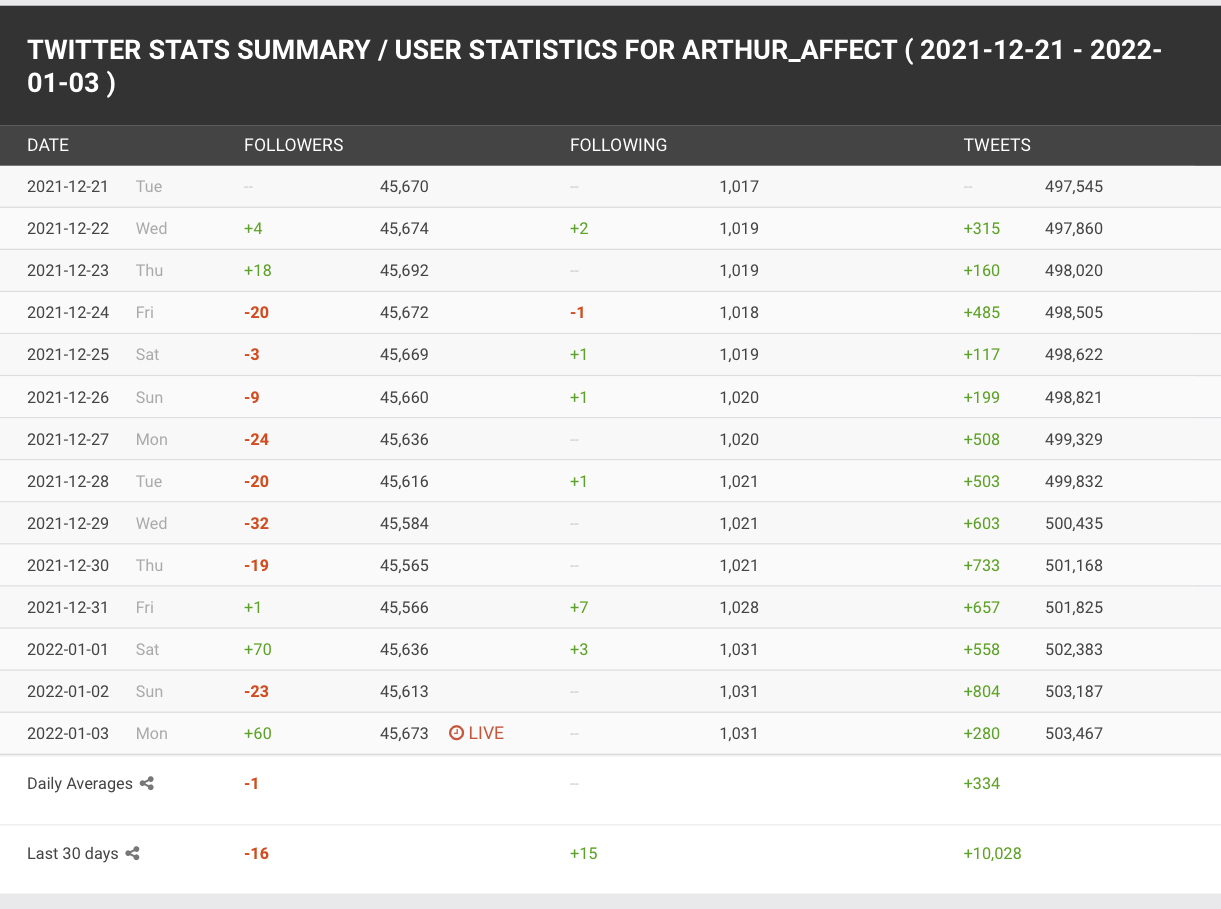Select the date 2021-12-30
Screen dimensions: 1221x909
[68, 565]
